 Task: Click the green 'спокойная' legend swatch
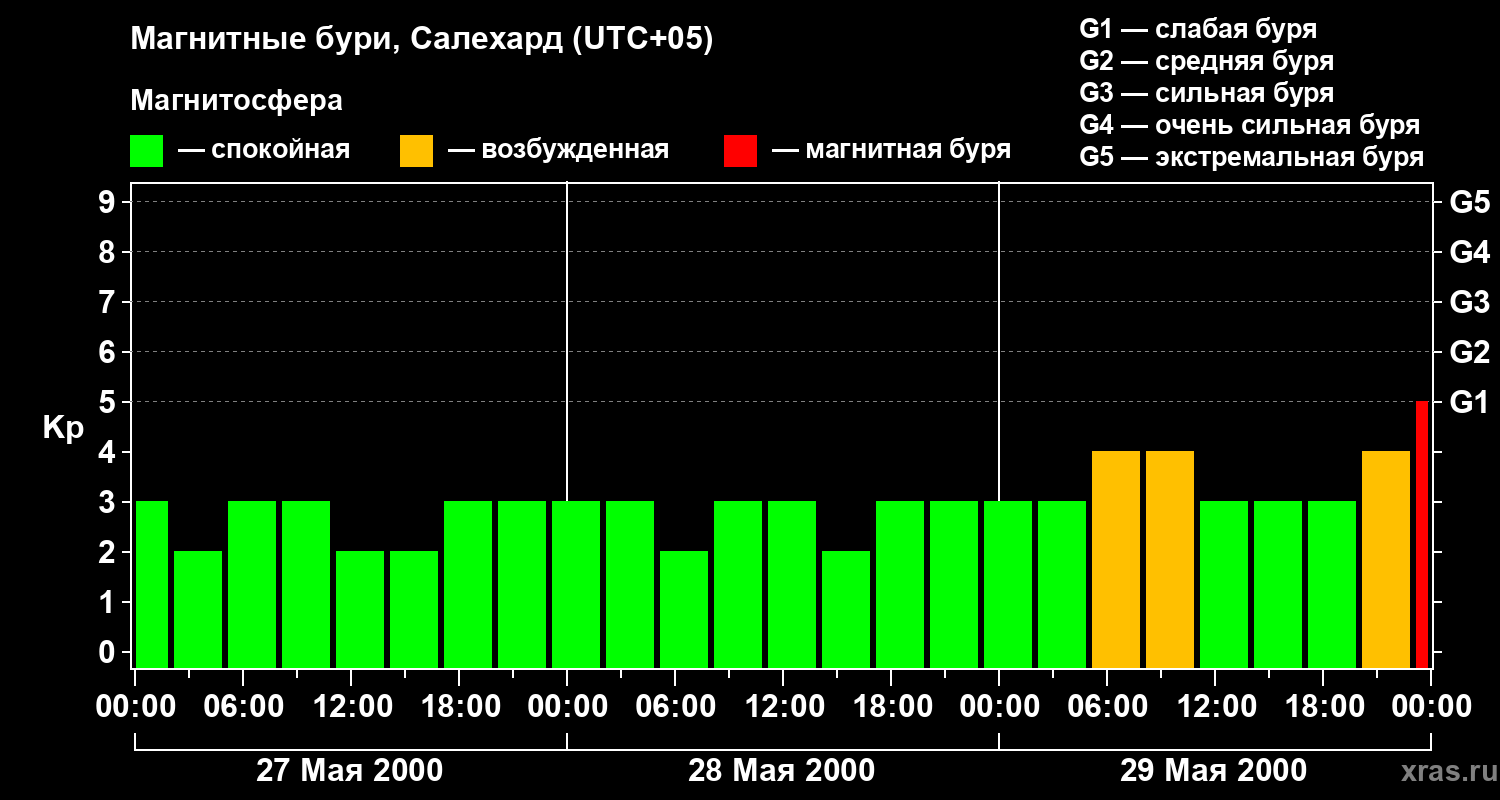click(147, 151)
